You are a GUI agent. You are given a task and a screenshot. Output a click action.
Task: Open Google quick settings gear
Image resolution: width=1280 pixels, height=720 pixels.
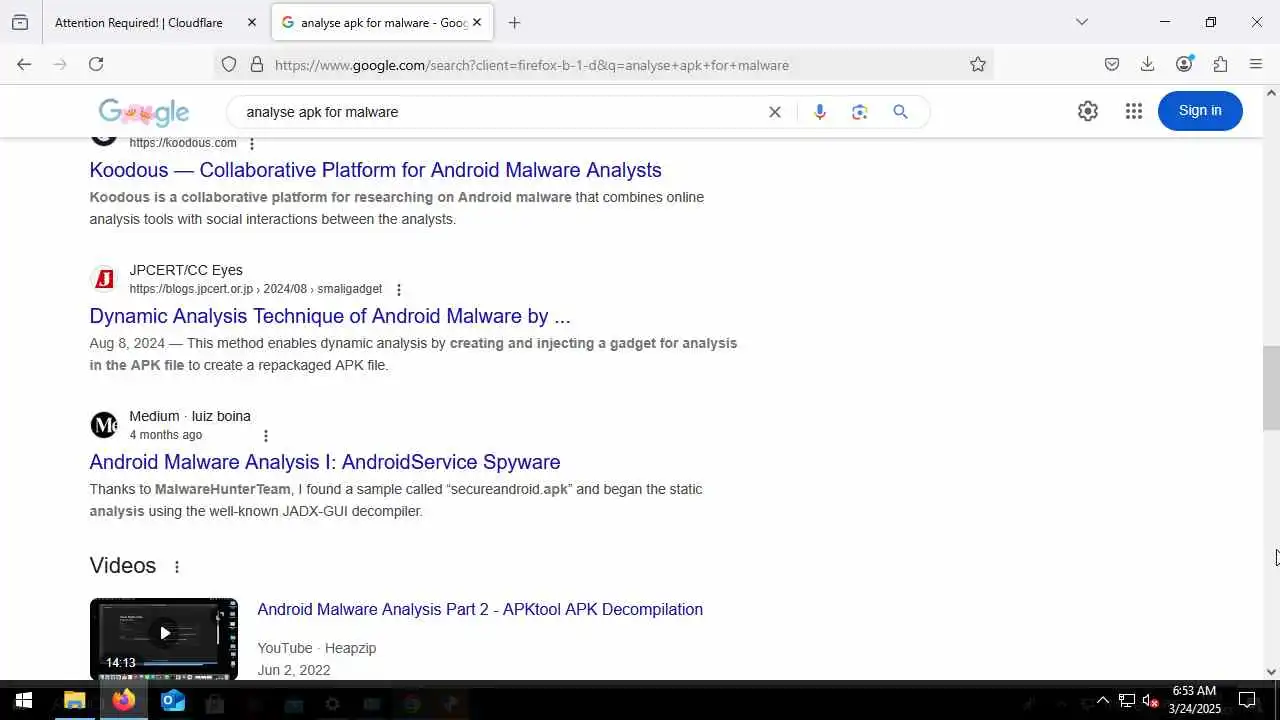point(1088,111)
